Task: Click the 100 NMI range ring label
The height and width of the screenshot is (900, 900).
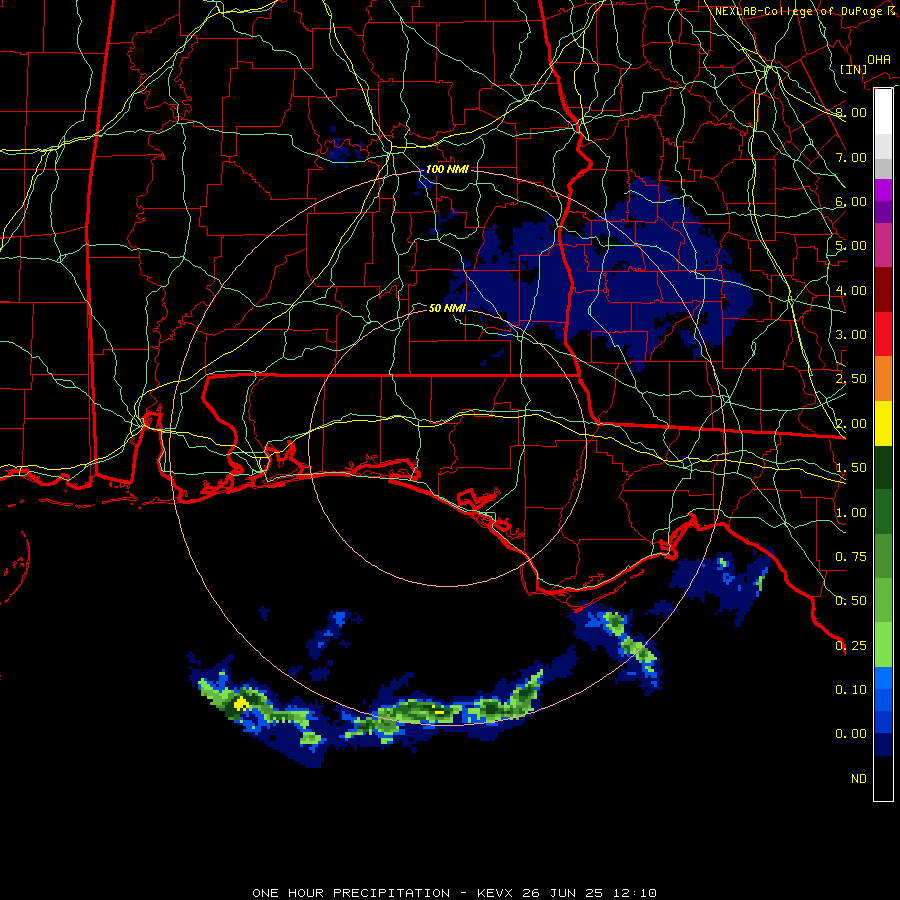Action: pyautogui.click(x=447, y=169)
